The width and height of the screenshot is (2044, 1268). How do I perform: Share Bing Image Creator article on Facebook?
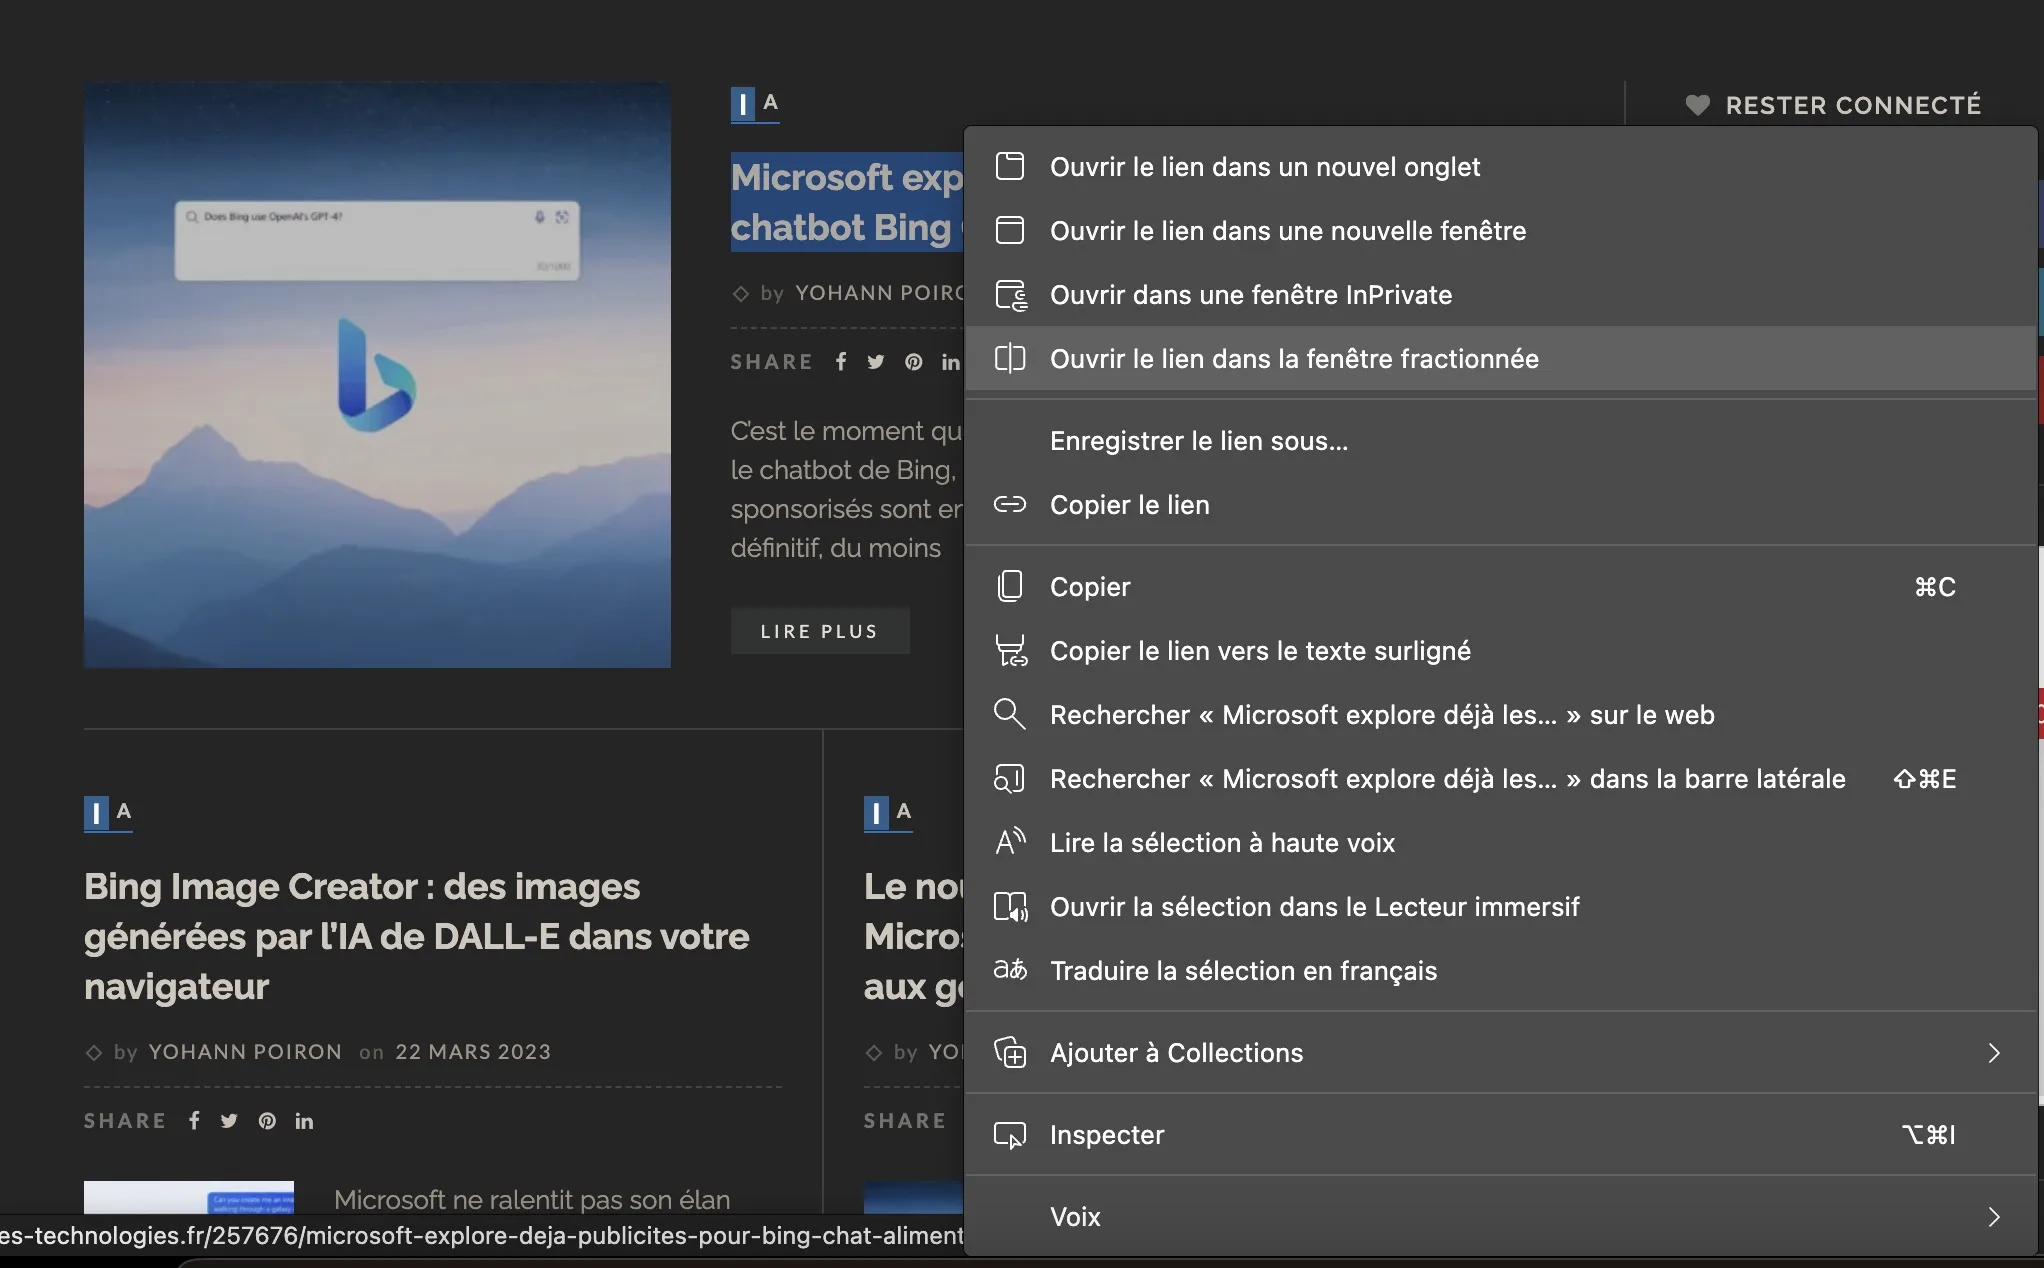point(194,1121)
